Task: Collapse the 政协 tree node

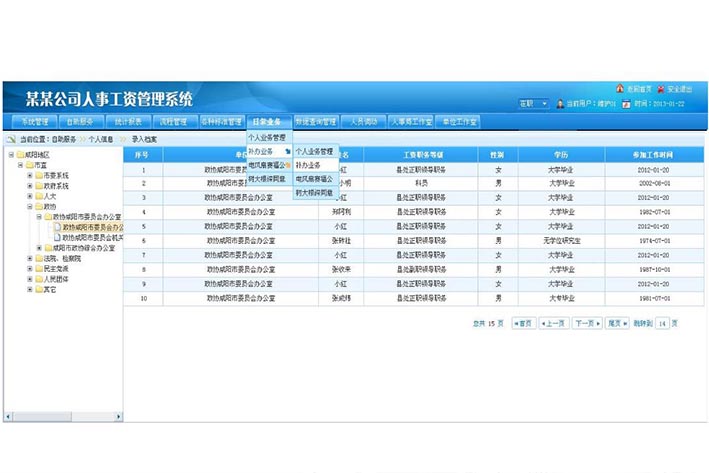Action: (30, 207)
